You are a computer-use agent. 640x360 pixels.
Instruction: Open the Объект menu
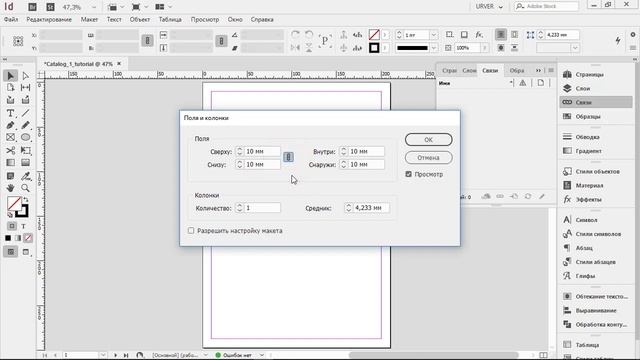(x=140, y=20)
